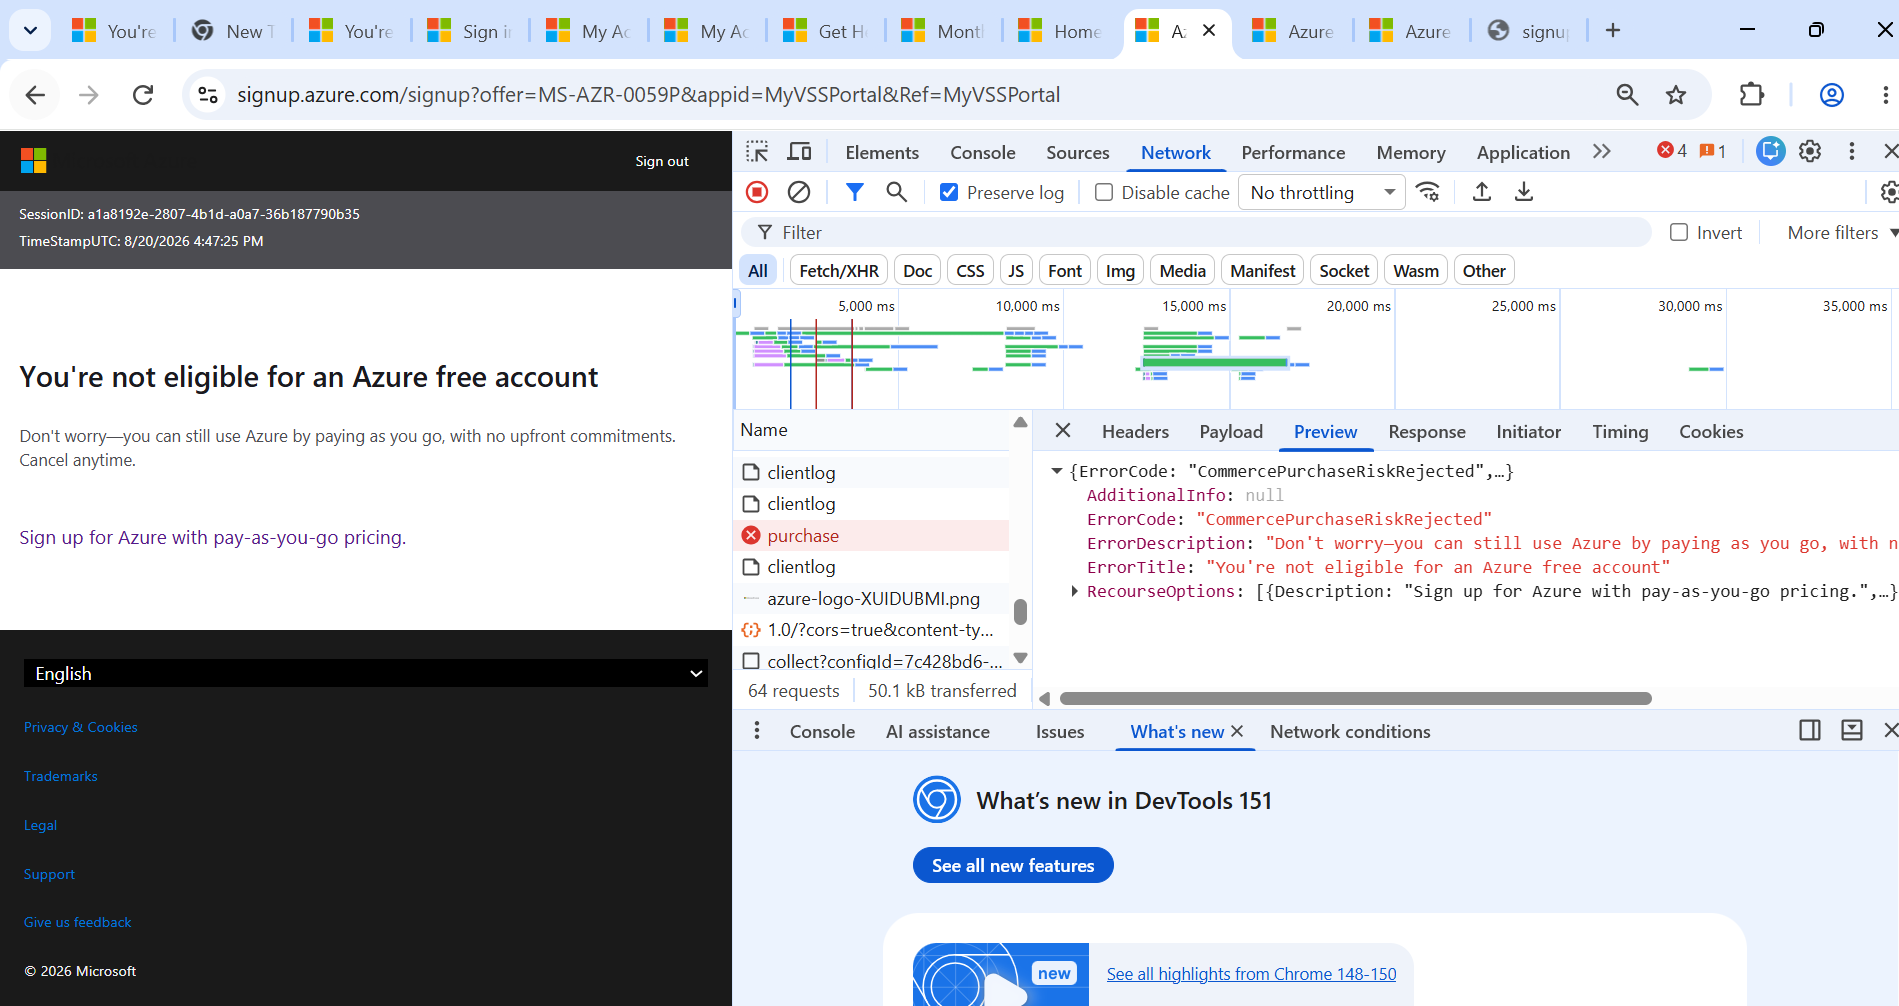
Task: Open the drawer three-dot menu
Action: coord(757,731)
